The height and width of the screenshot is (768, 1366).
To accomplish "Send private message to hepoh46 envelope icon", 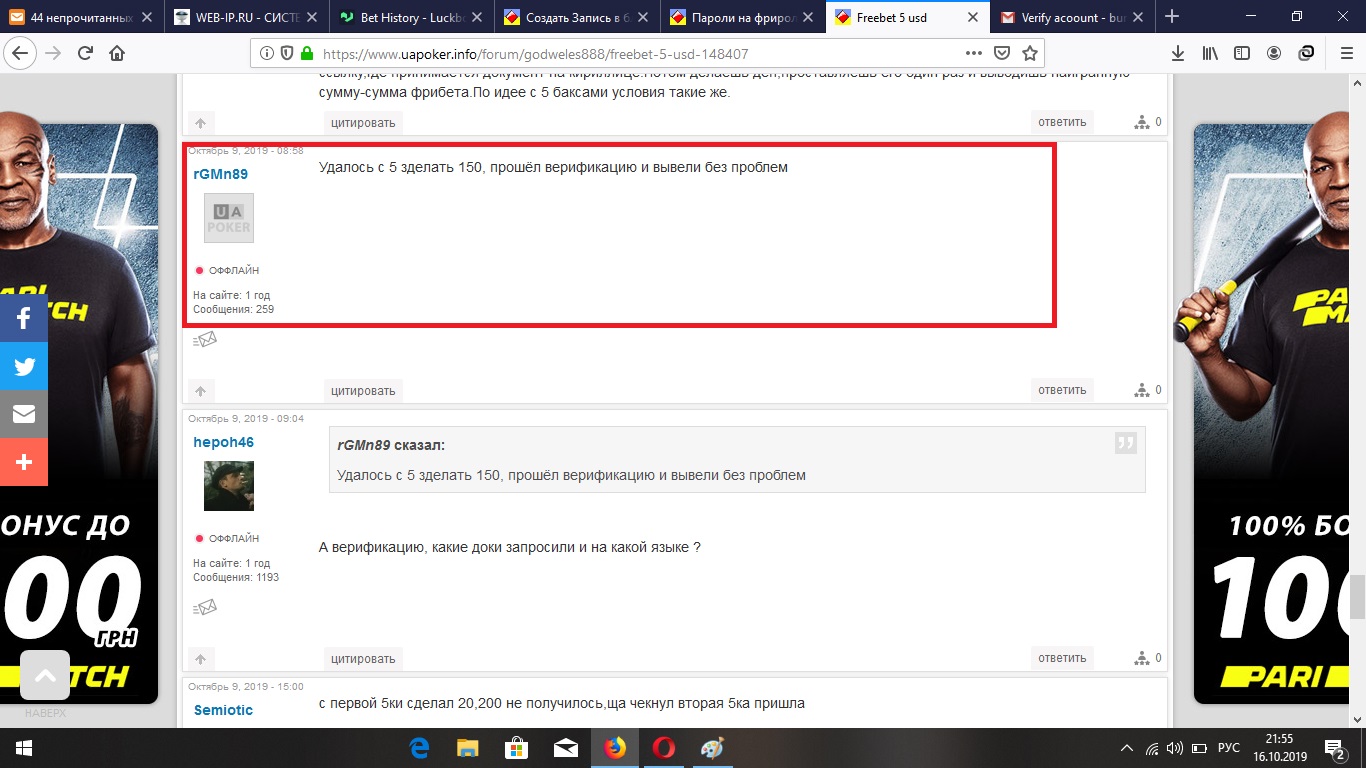I will click(204, 607).
